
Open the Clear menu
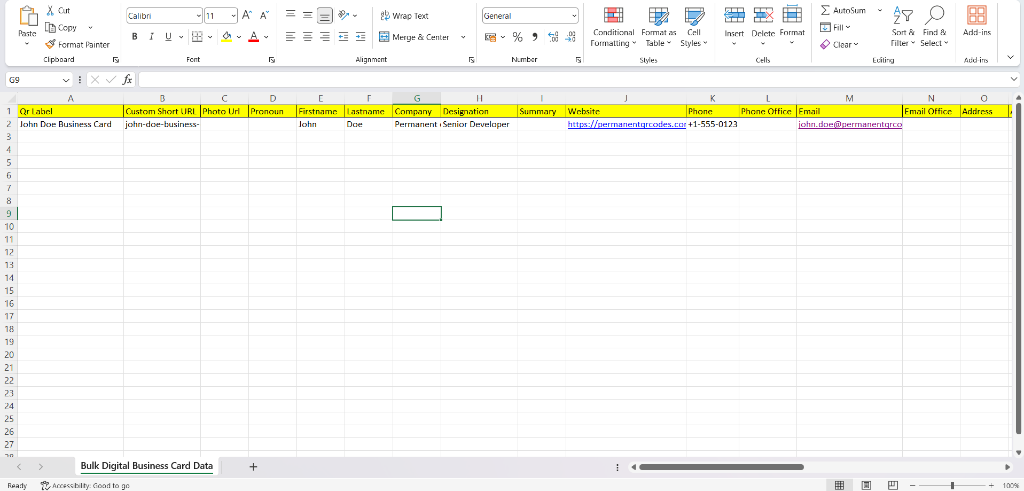coord(839,44)
